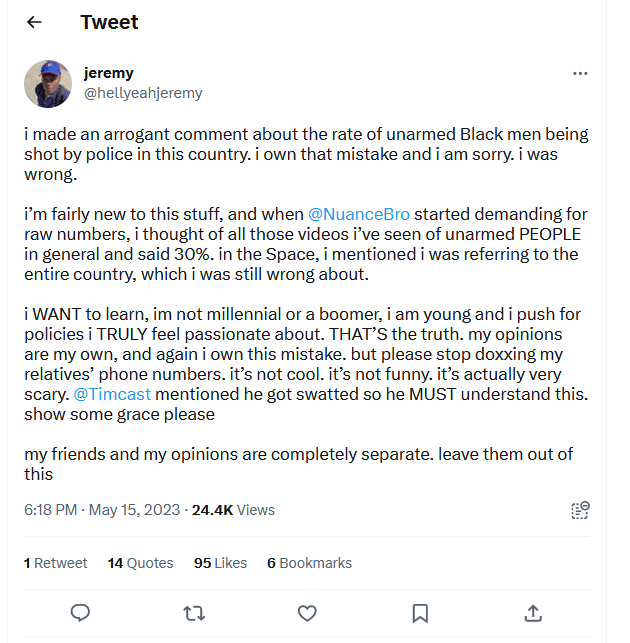Open the 6 Bookmarks count
Screen dimensions: 630x643
[x=309, y=563]
